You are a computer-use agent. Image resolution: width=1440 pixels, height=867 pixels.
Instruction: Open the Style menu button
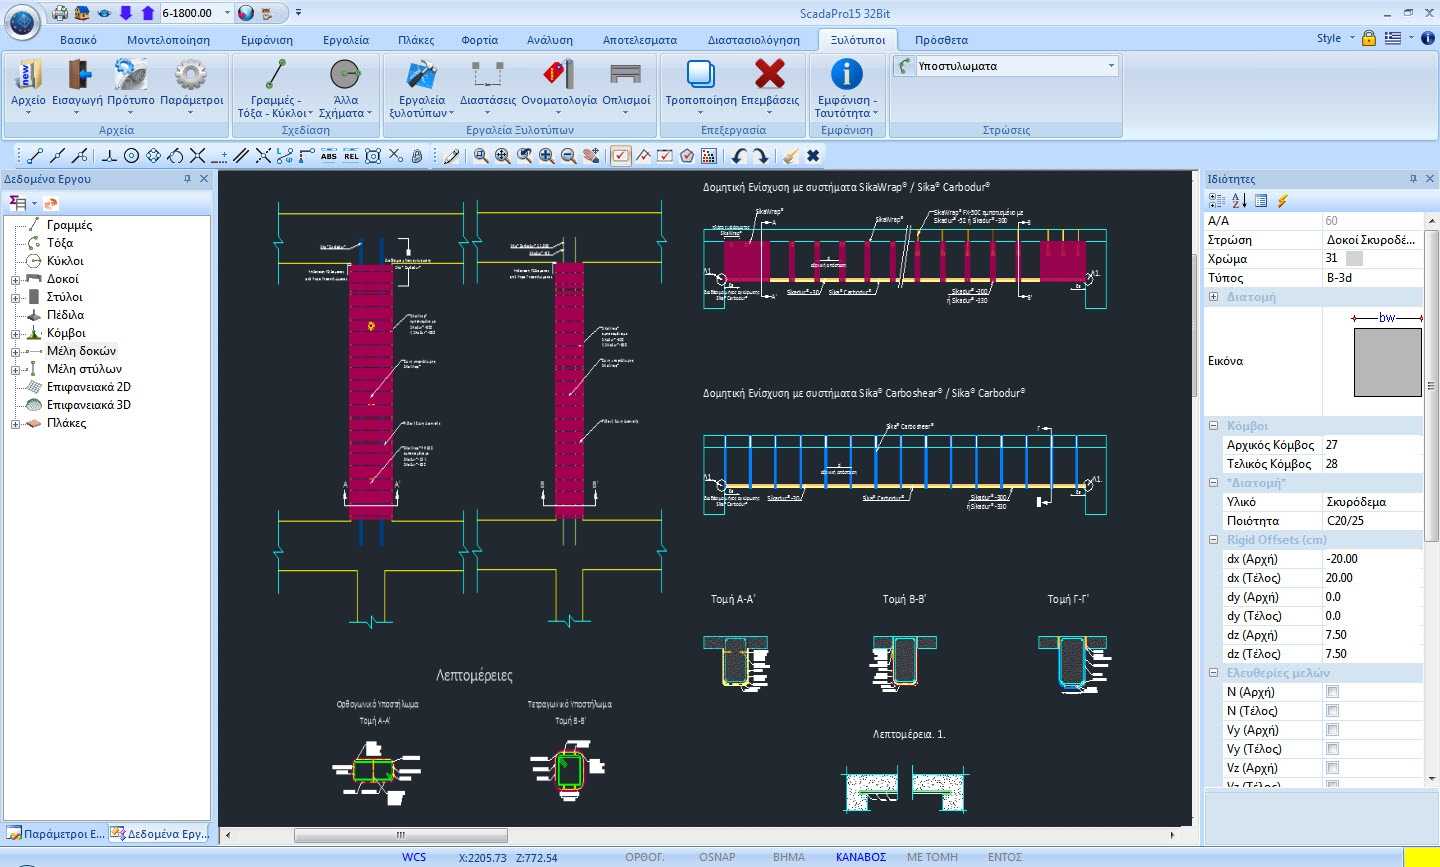[1335, 38]
